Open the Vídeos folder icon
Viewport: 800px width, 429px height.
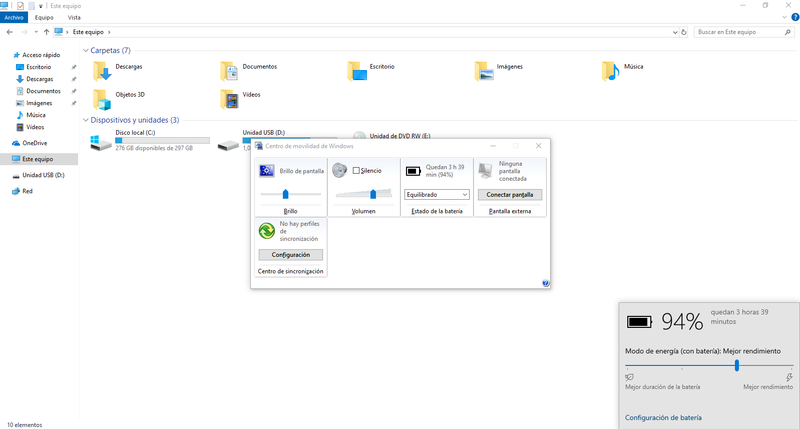point(229,99)
